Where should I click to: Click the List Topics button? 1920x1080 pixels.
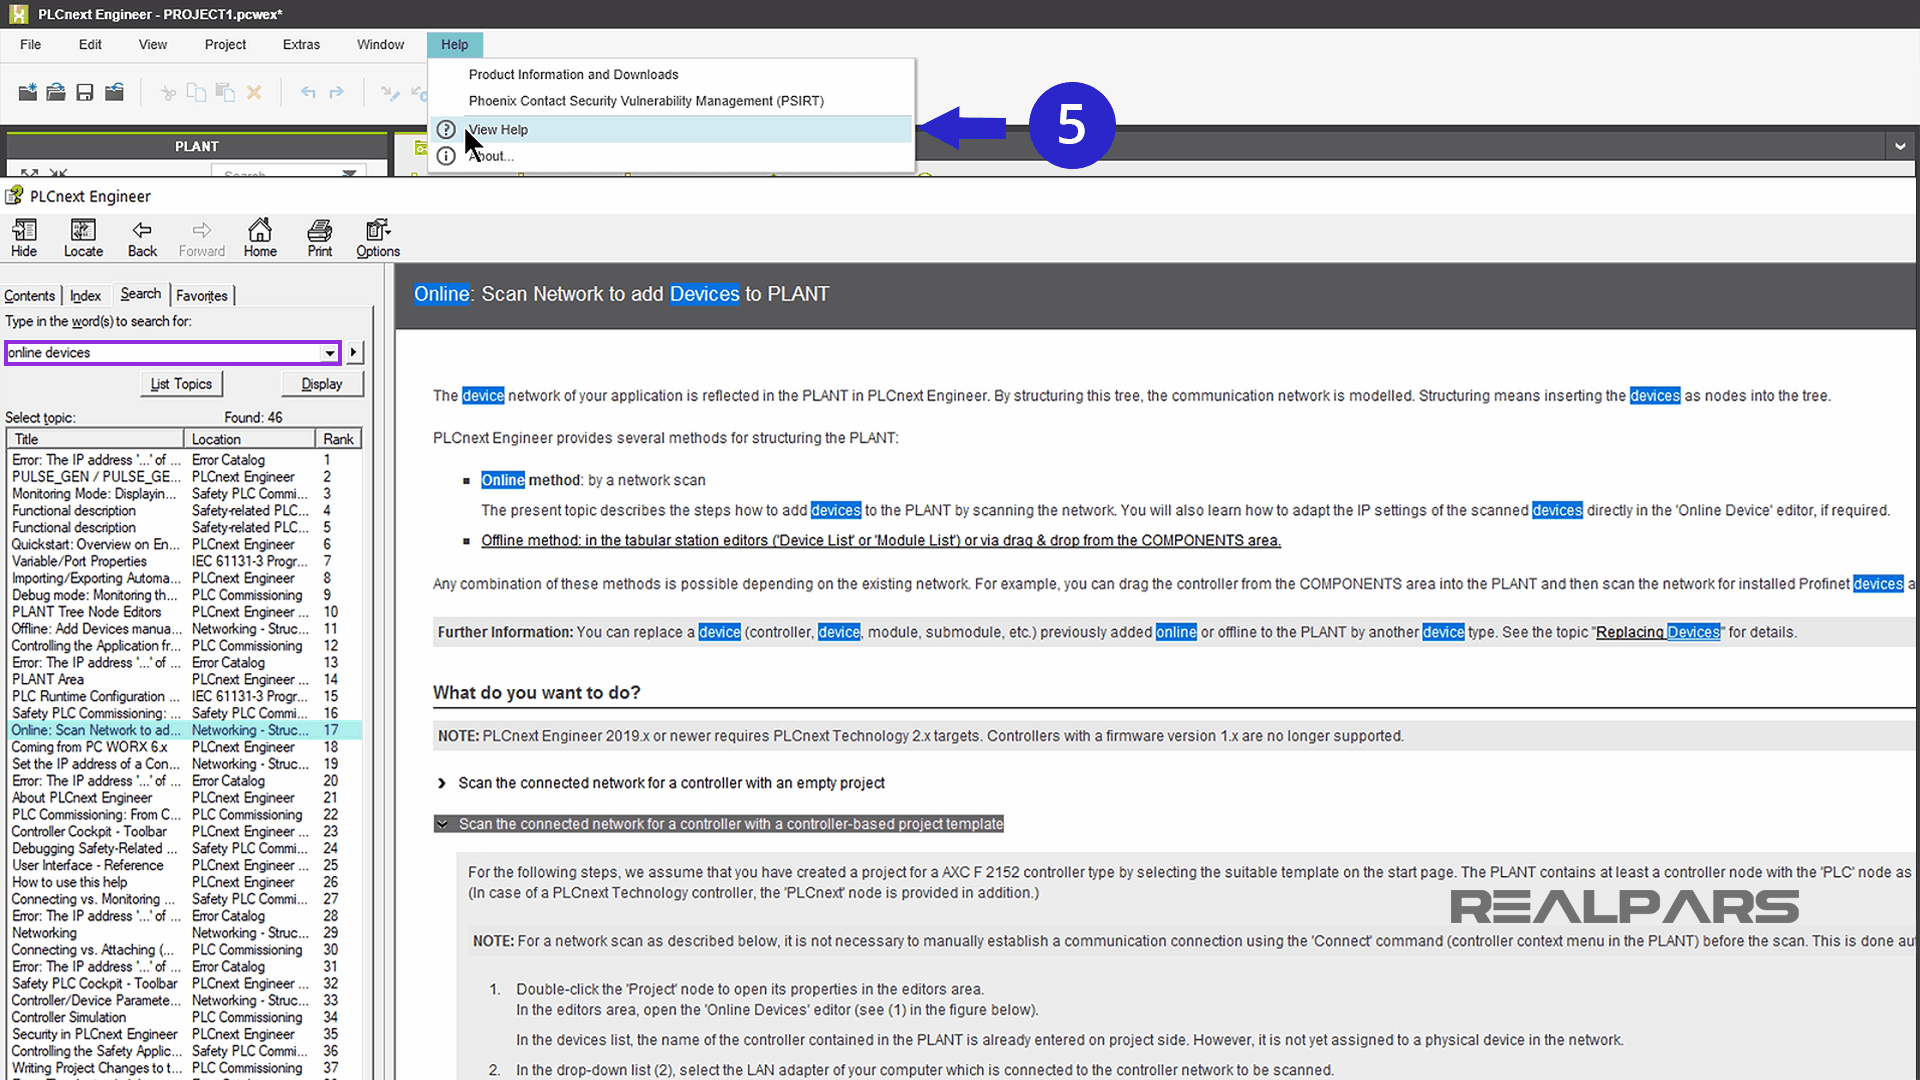pos(182,384)
